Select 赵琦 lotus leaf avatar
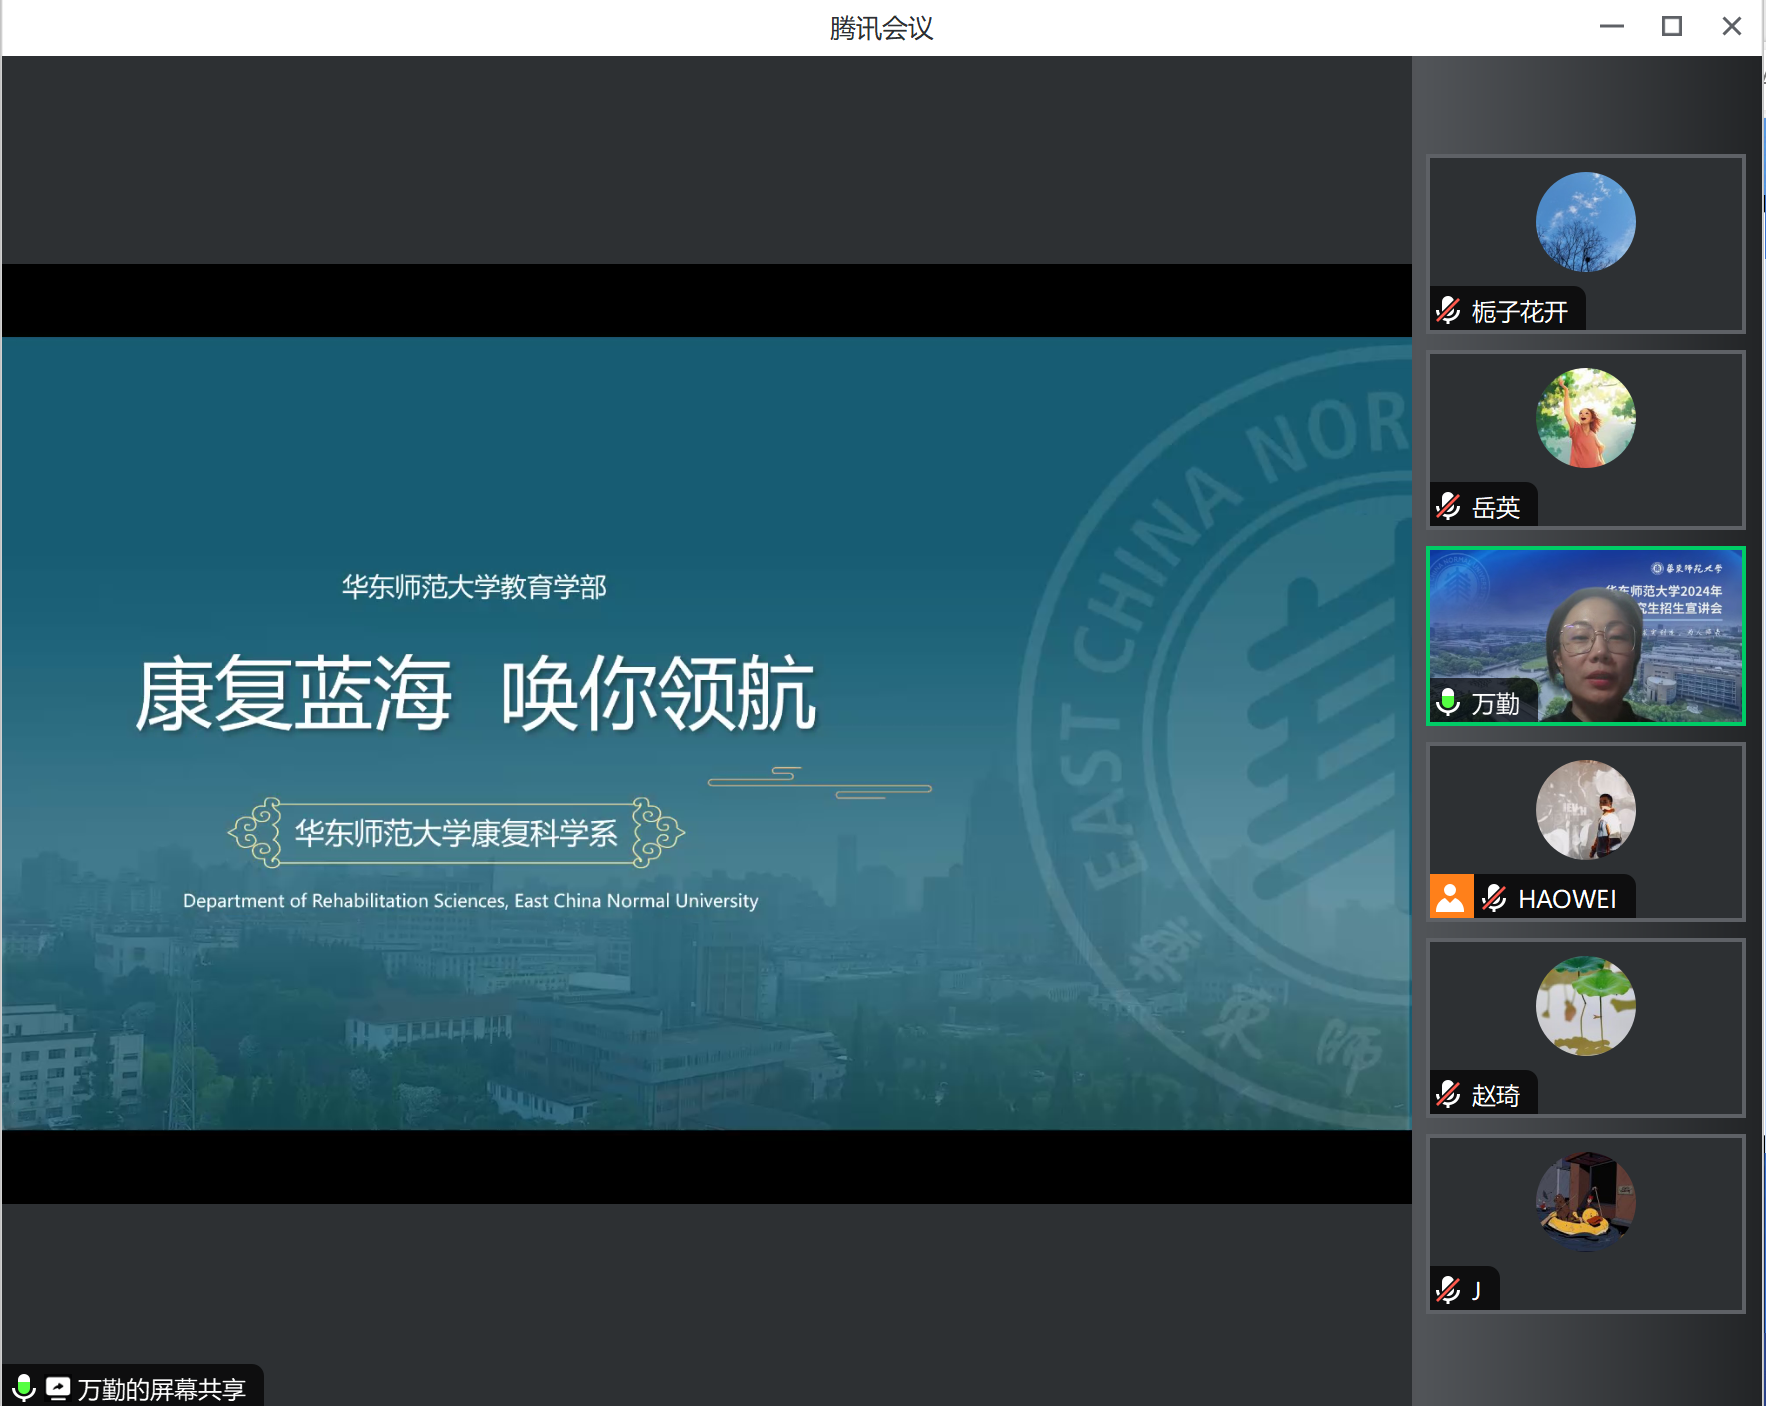 point(1586,1006)
